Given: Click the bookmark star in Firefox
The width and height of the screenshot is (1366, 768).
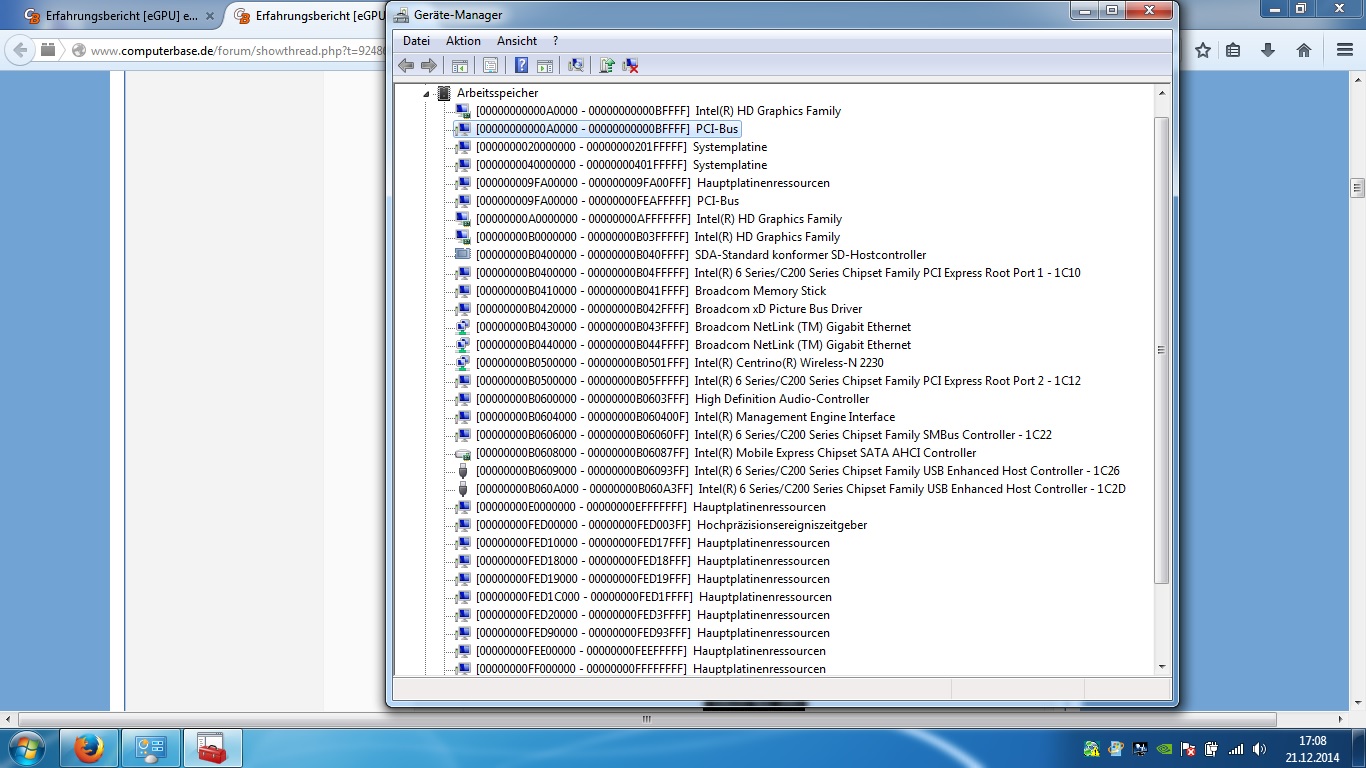Looking at the screenshot, I should 1203,50.
